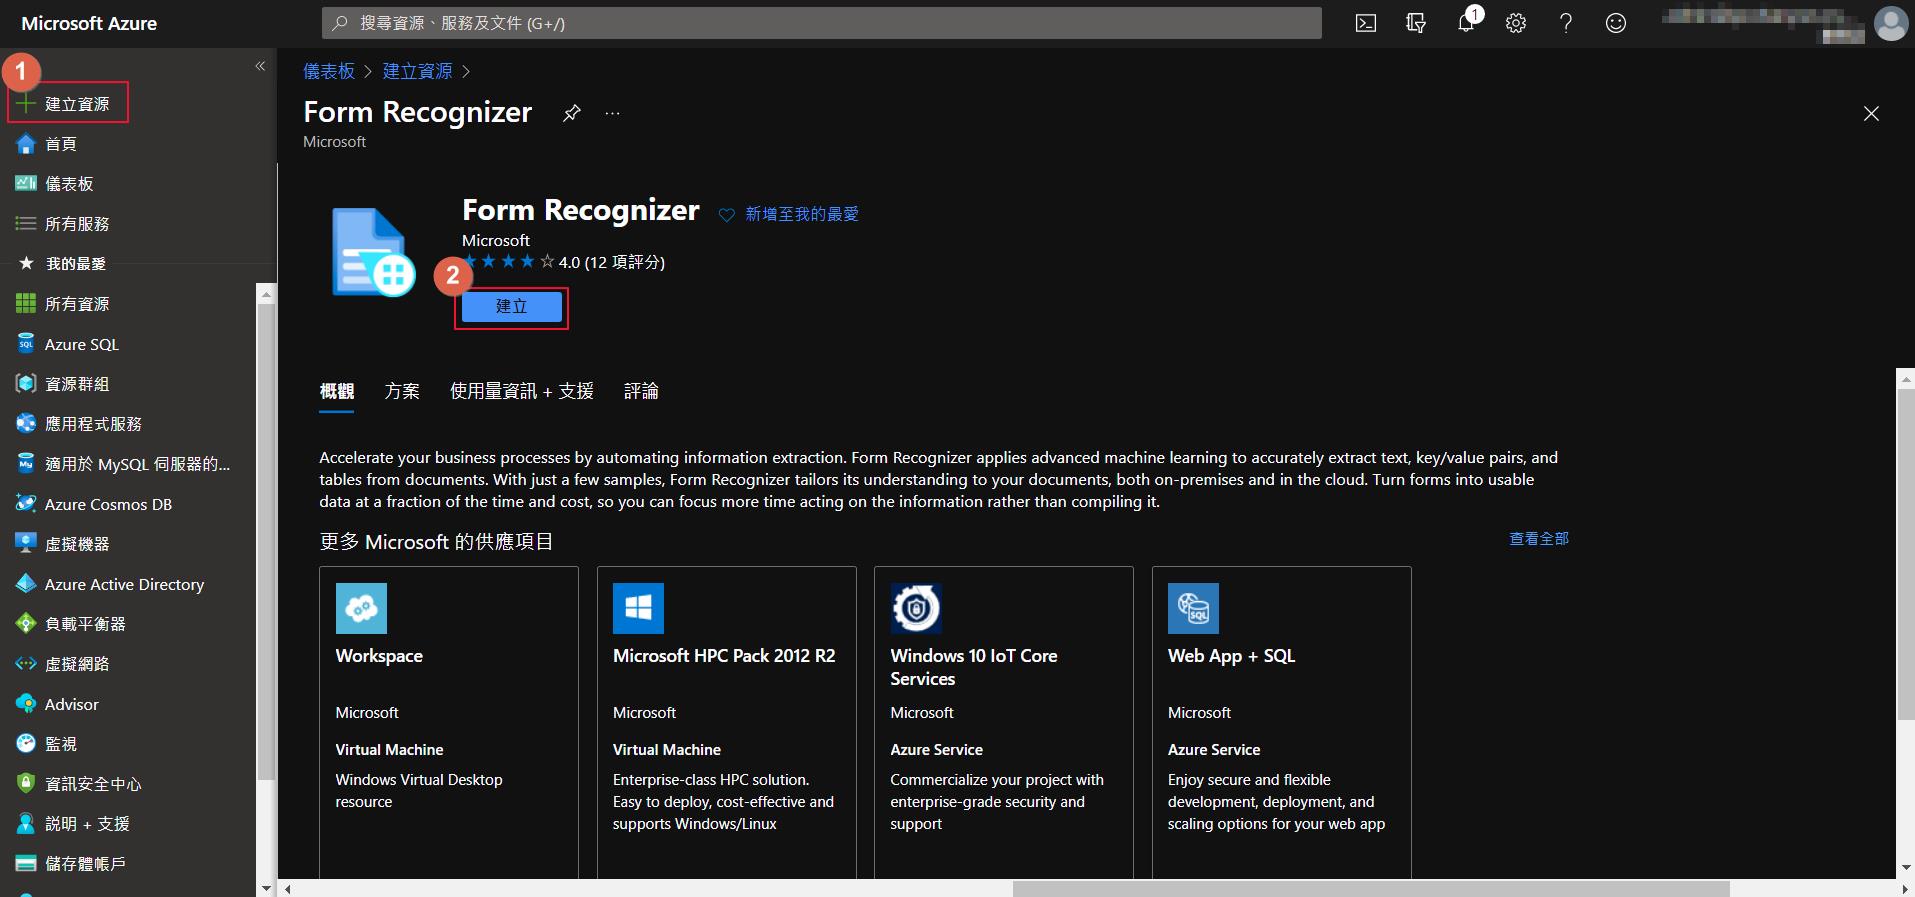Viewport: 1915px width, 897px height.
Task: Click the search resources input field
Action: click(821, 23)
